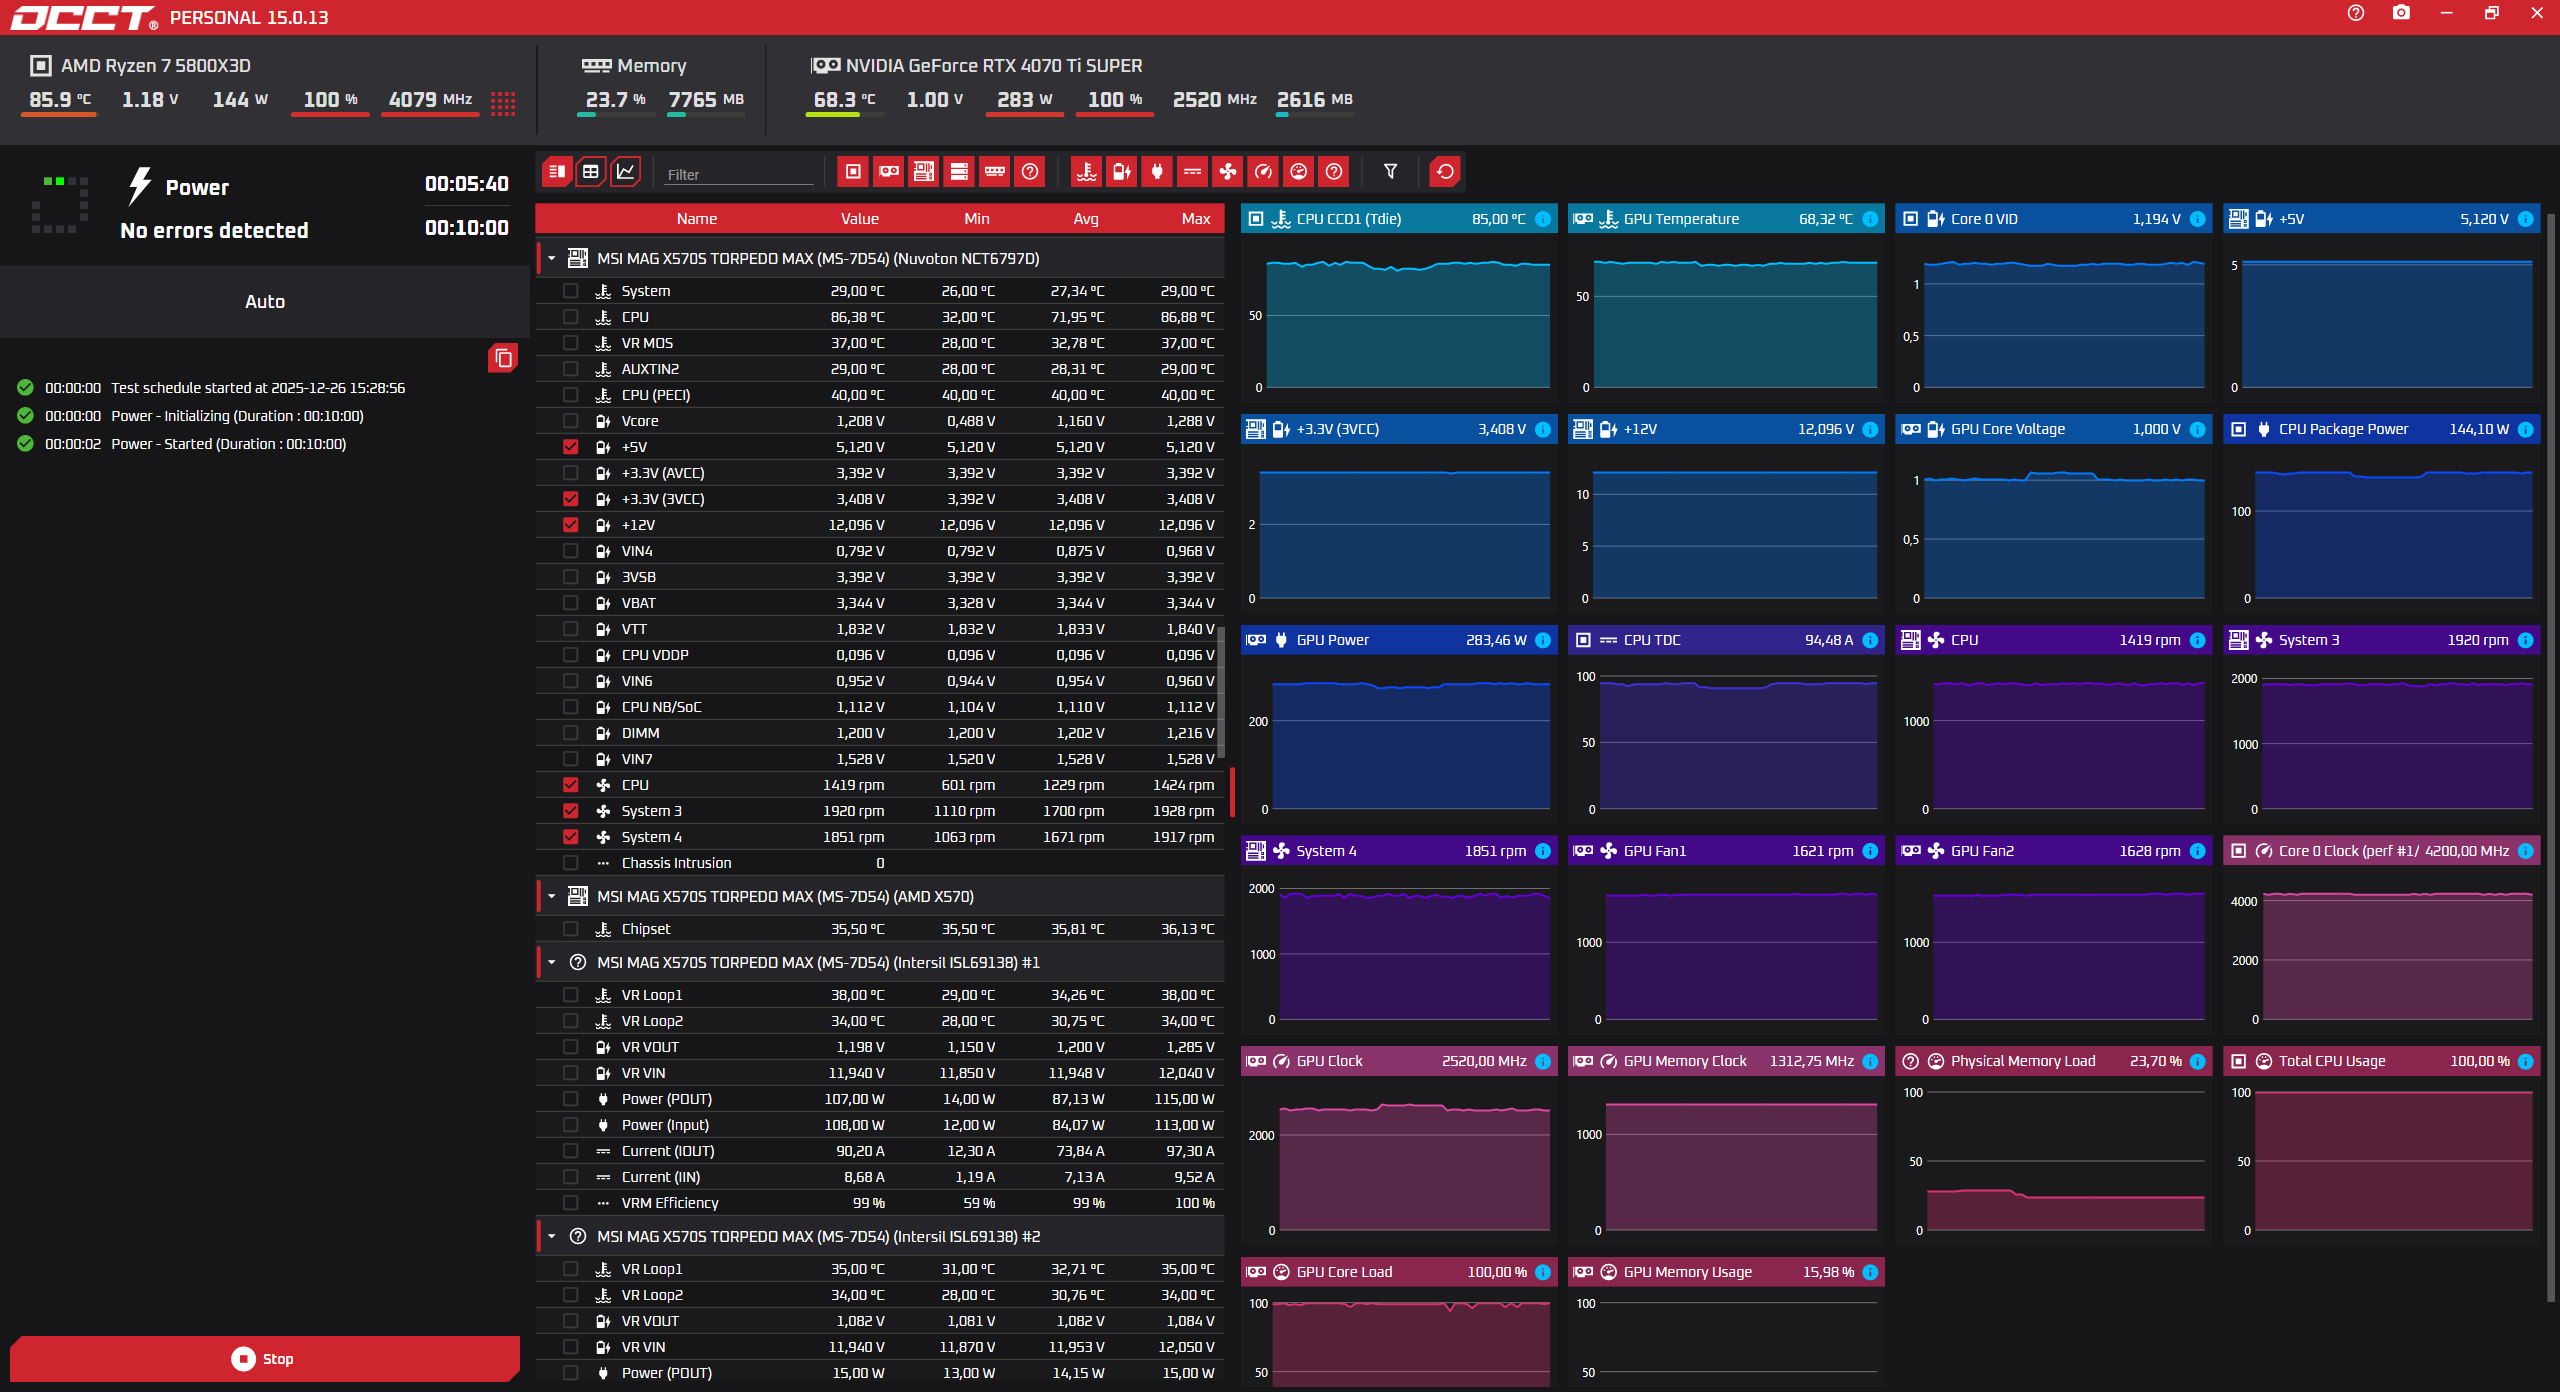
Task: Collapse the Intersil ISL69138 #1 group
Action: pyautogui.click(x=551, y=962)
